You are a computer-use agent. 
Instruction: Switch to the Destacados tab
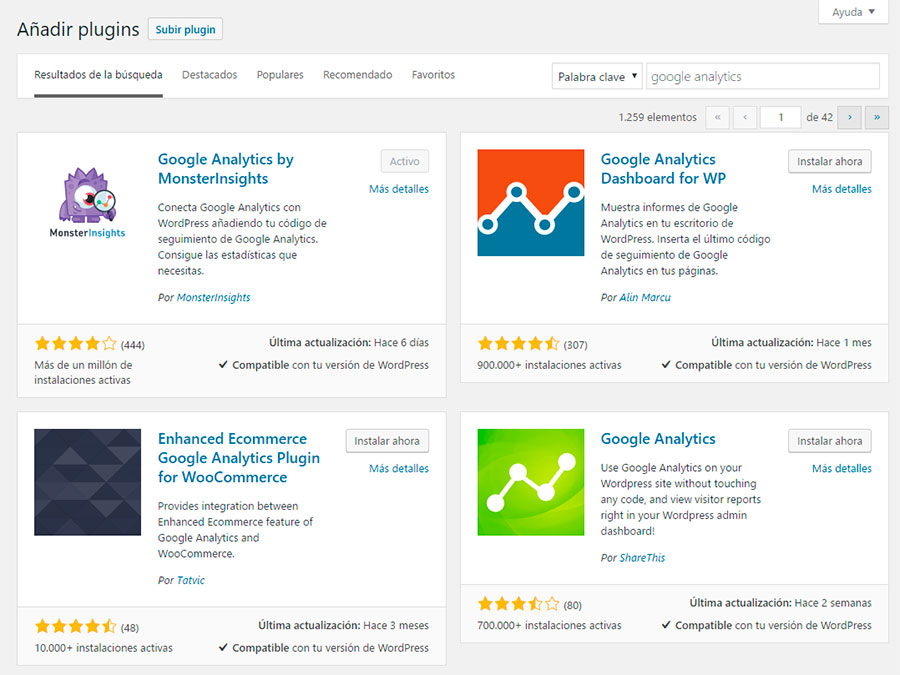coord(209,75)
